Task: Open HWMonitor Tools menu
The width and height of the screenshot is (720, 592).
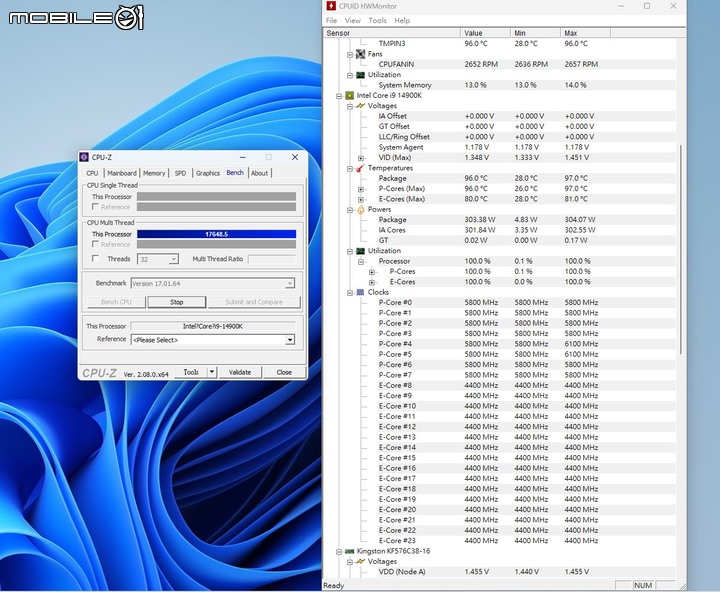Action: pyautogui.click(x=377, y=21)
